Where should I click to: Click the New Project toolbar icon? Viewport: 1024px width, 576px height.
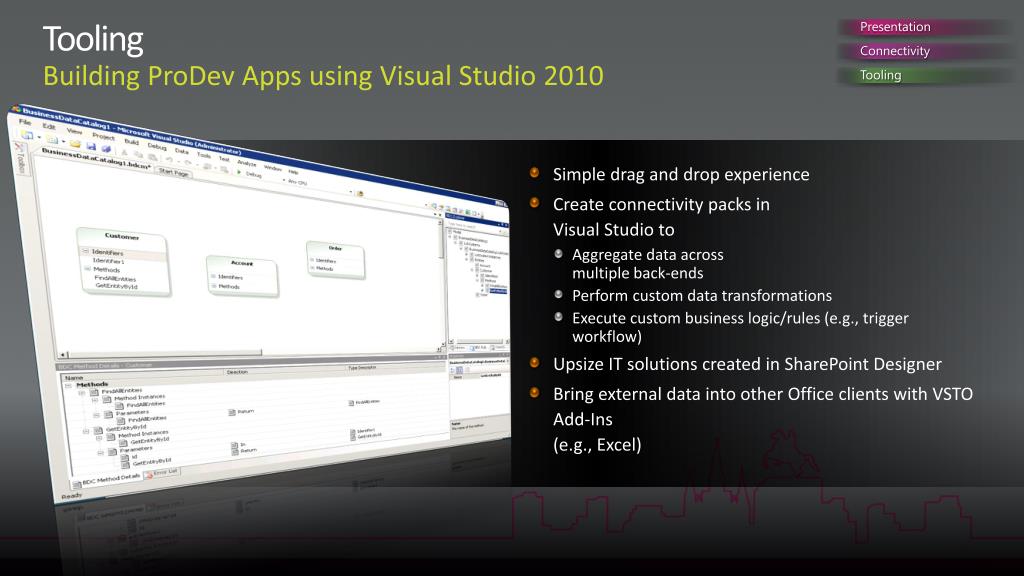pos(27,135)
